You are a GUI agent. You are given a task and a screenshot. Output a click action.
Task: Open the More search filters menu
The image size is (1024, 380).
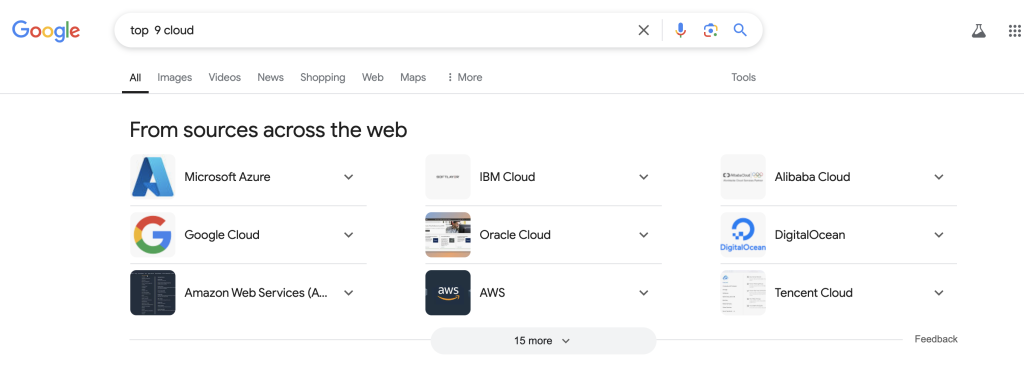click(464, 77)
